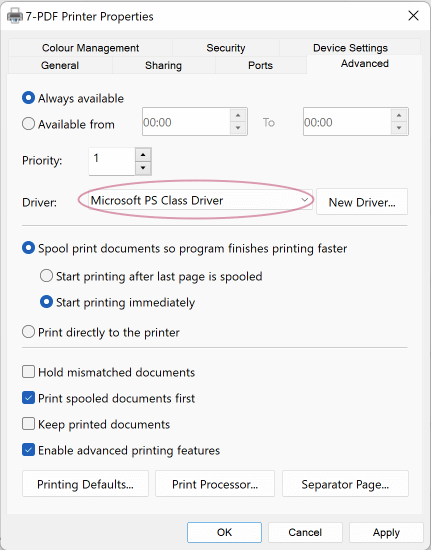Click the Apply button
Viewport: 431px width, 550px height.
point(386,532)
